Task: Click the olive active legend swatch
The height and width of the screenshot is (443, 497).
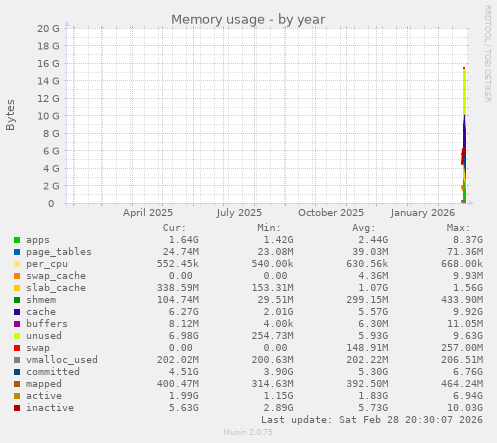Action: (17, 396)
